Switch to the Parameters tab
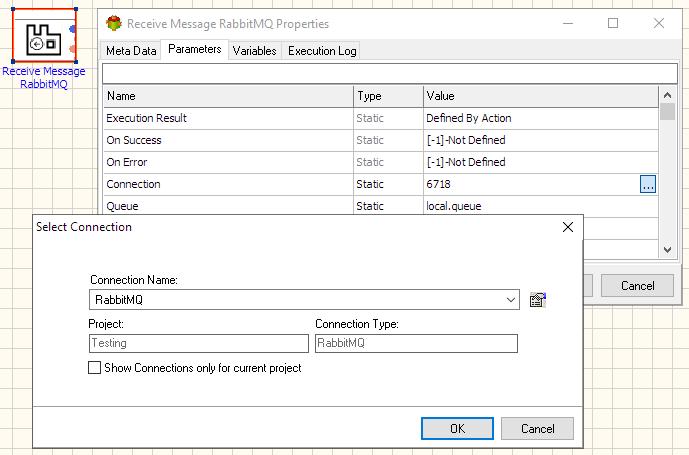Screen dimensions: 689x455 point(195,49)
